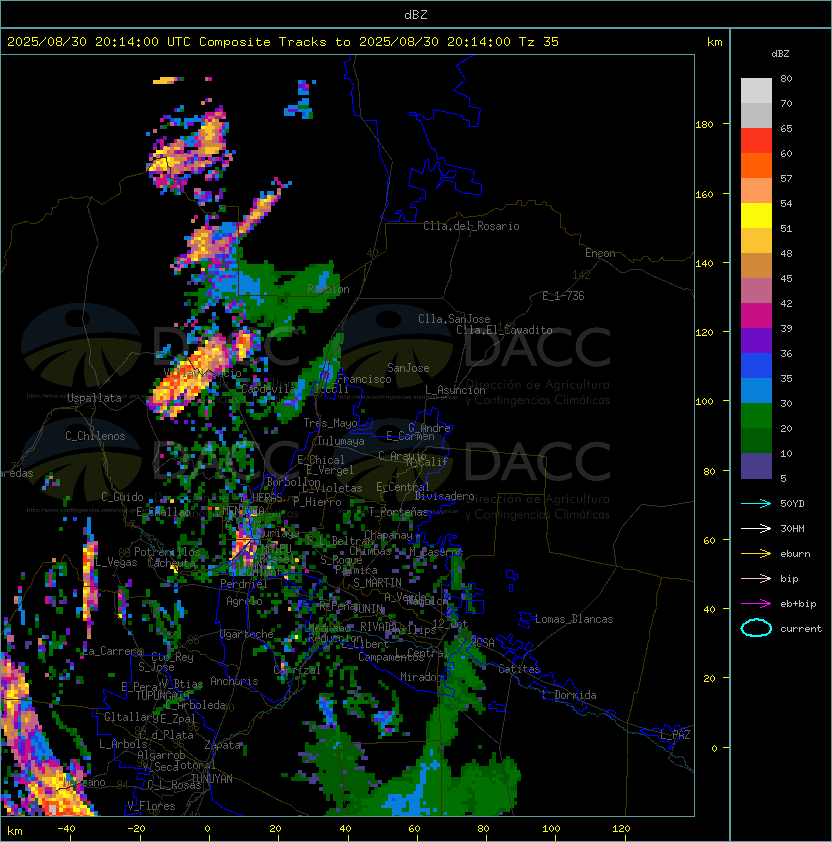
Task: Click the 'V_Flores' map label
Action: point(151,806)
